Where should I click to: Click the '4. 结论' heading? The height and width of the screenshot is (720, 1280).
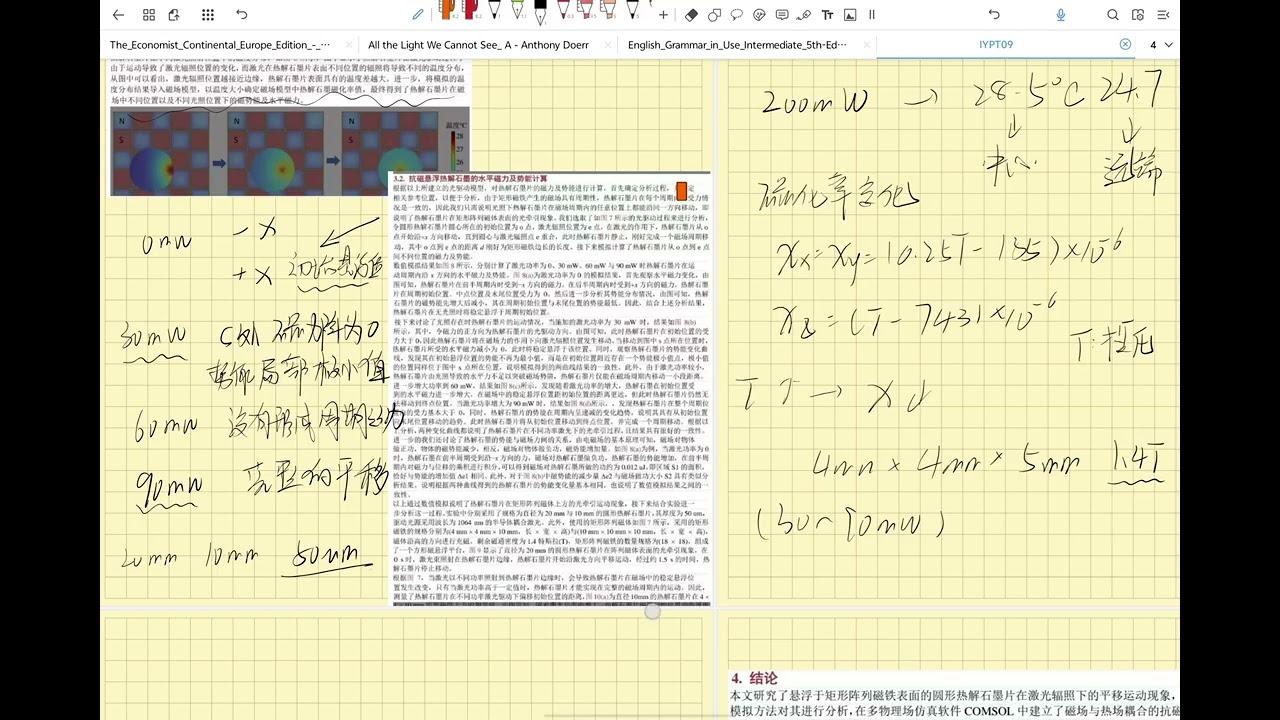click(754, 678)
